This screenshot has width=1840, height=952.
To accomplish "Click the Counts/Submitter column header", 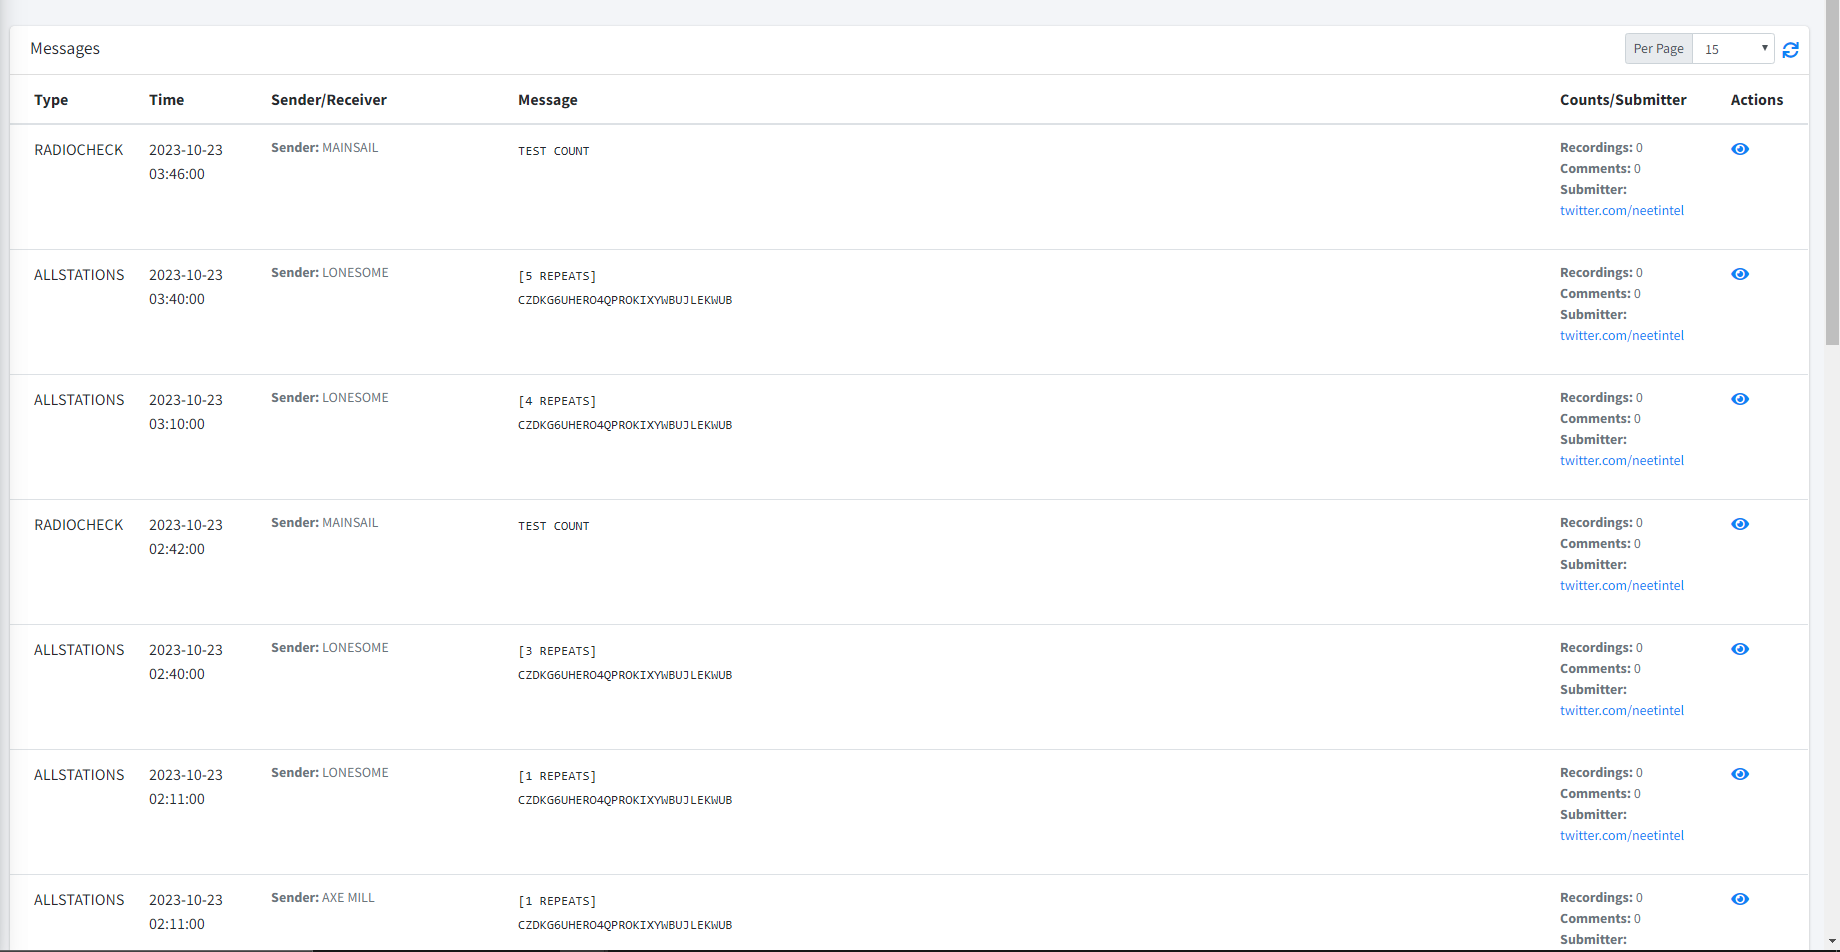I will tap(1623, 100).
